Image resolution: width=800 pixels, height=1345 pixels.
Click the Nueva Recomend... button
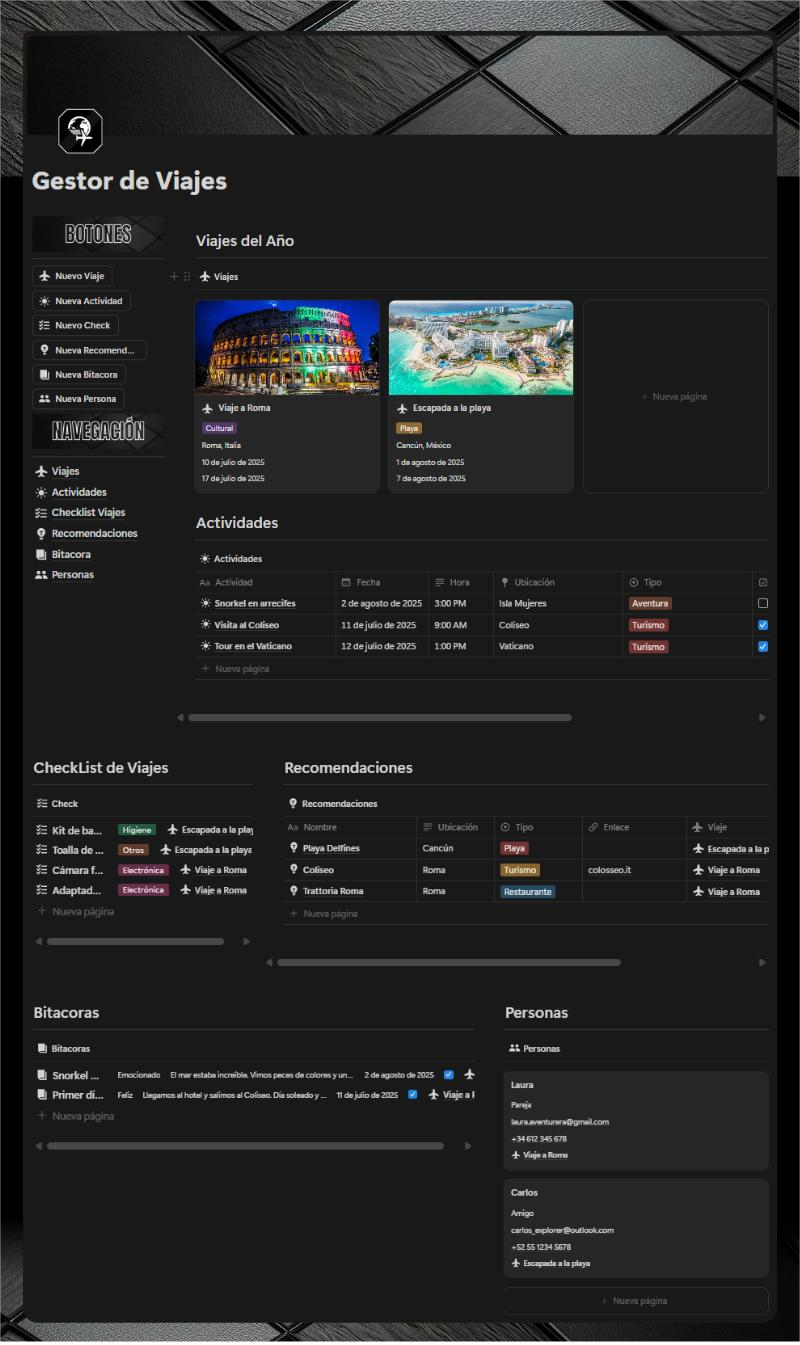tap(89, 350)
